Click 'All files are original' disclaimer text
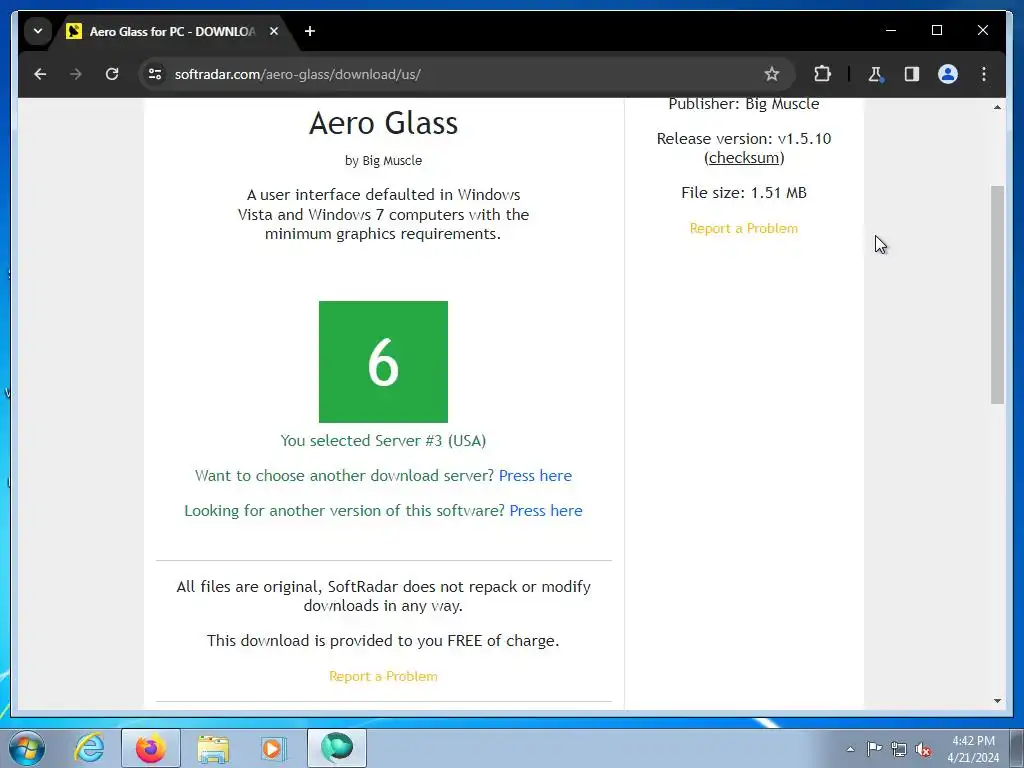1024x768 pixels. (383, 596)
